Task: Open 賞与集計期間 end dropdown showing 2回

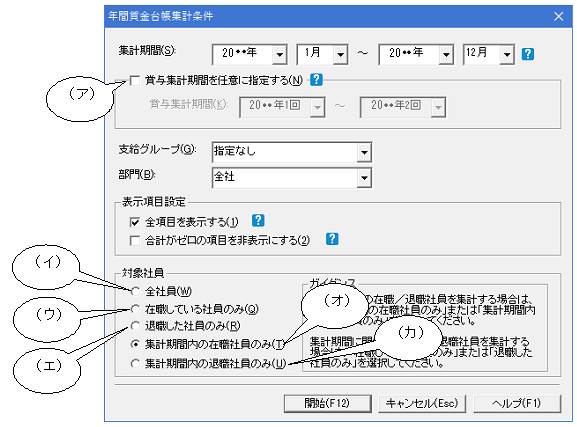Action: coord(438,107)
